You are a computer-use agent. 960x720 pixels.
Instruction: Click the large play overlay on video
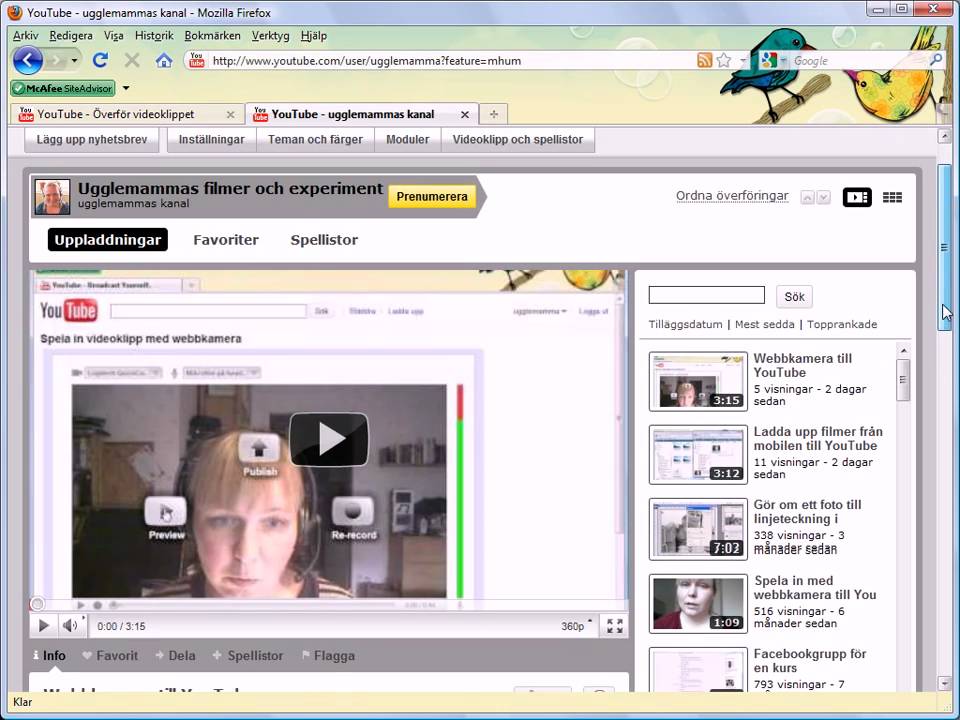[x=329, y=439]
